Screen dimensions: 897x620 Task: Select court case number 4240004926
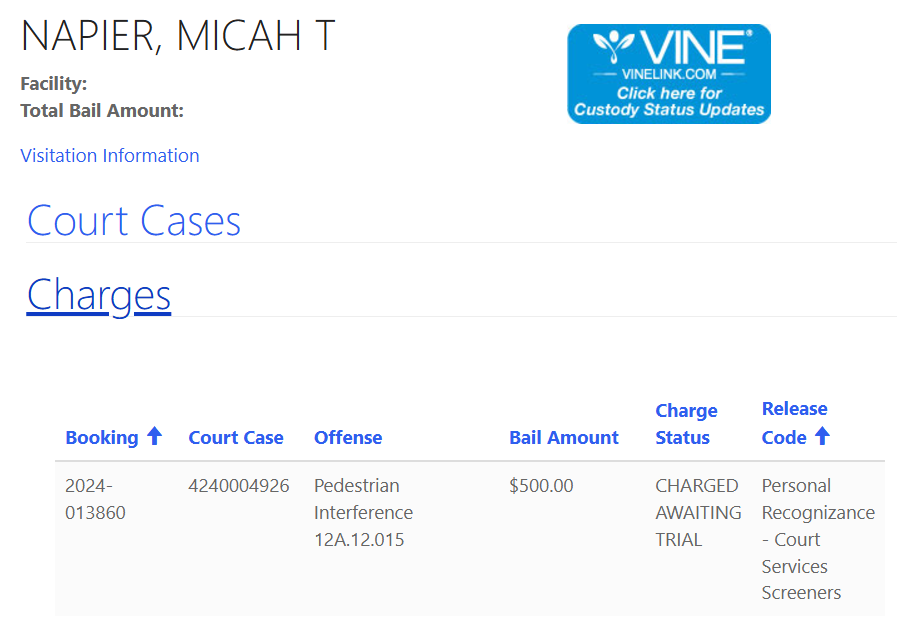point(239,486)
